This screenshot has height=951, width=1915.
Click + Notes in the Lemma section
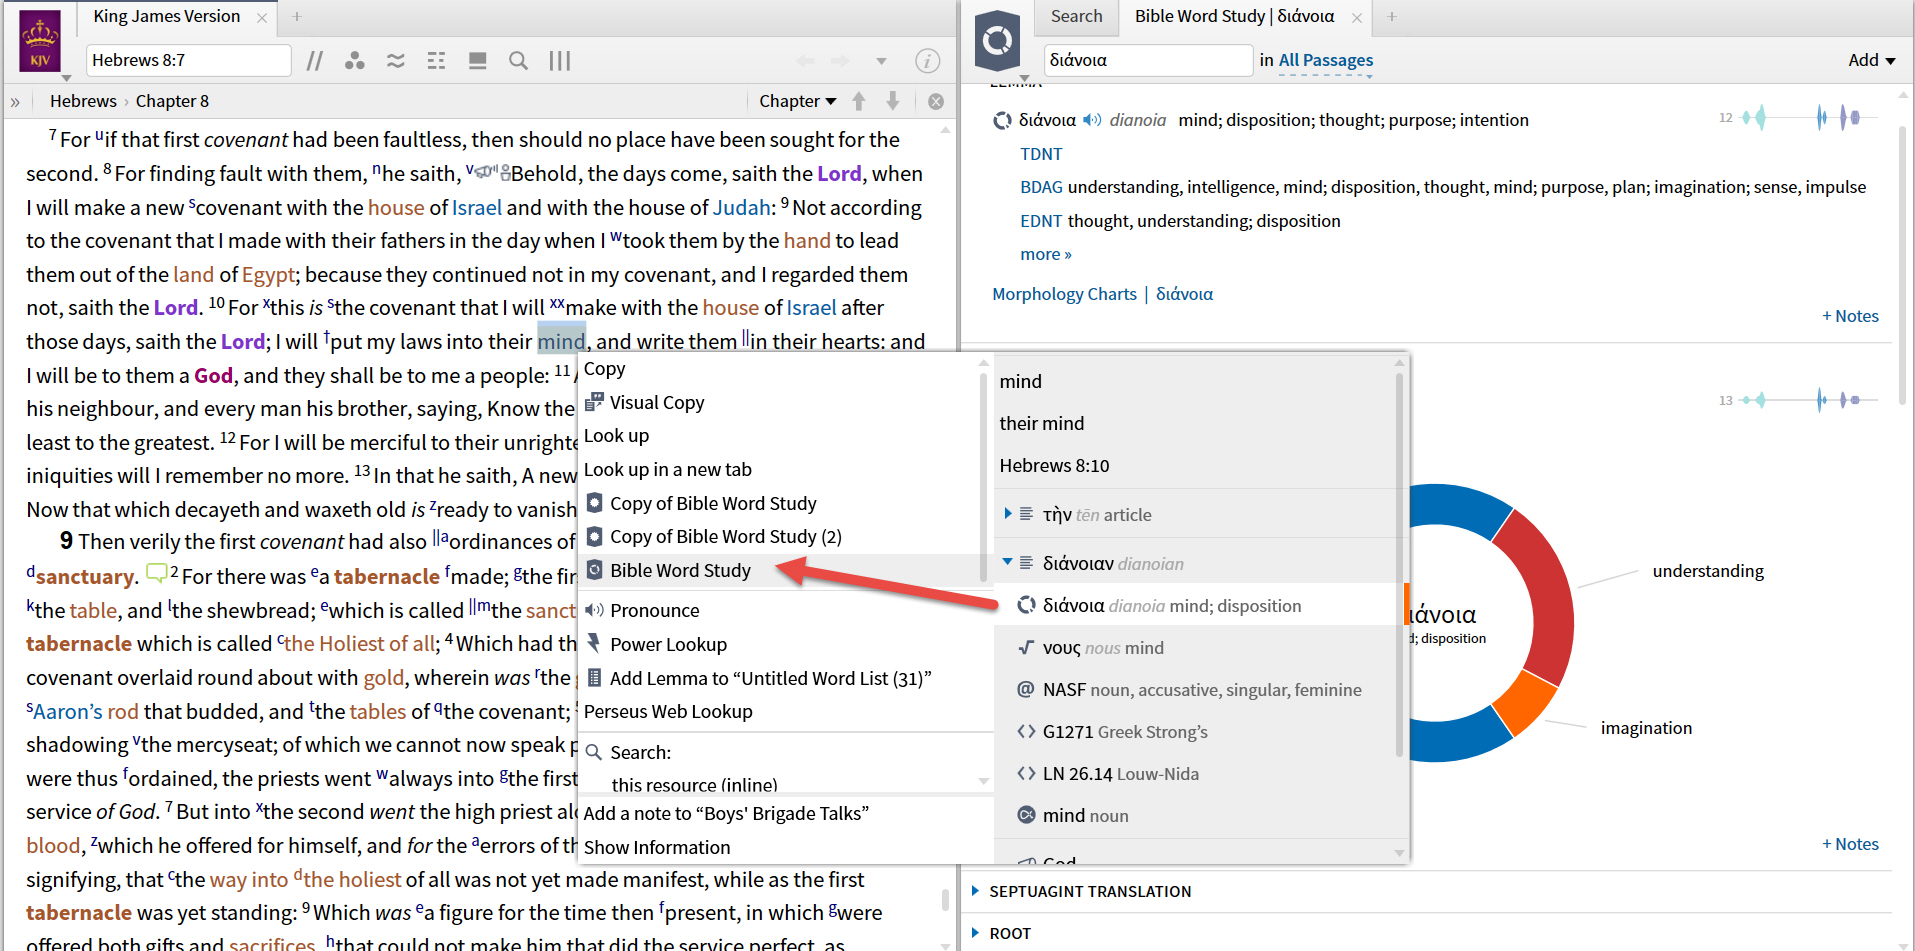(x=1850, y=316)
